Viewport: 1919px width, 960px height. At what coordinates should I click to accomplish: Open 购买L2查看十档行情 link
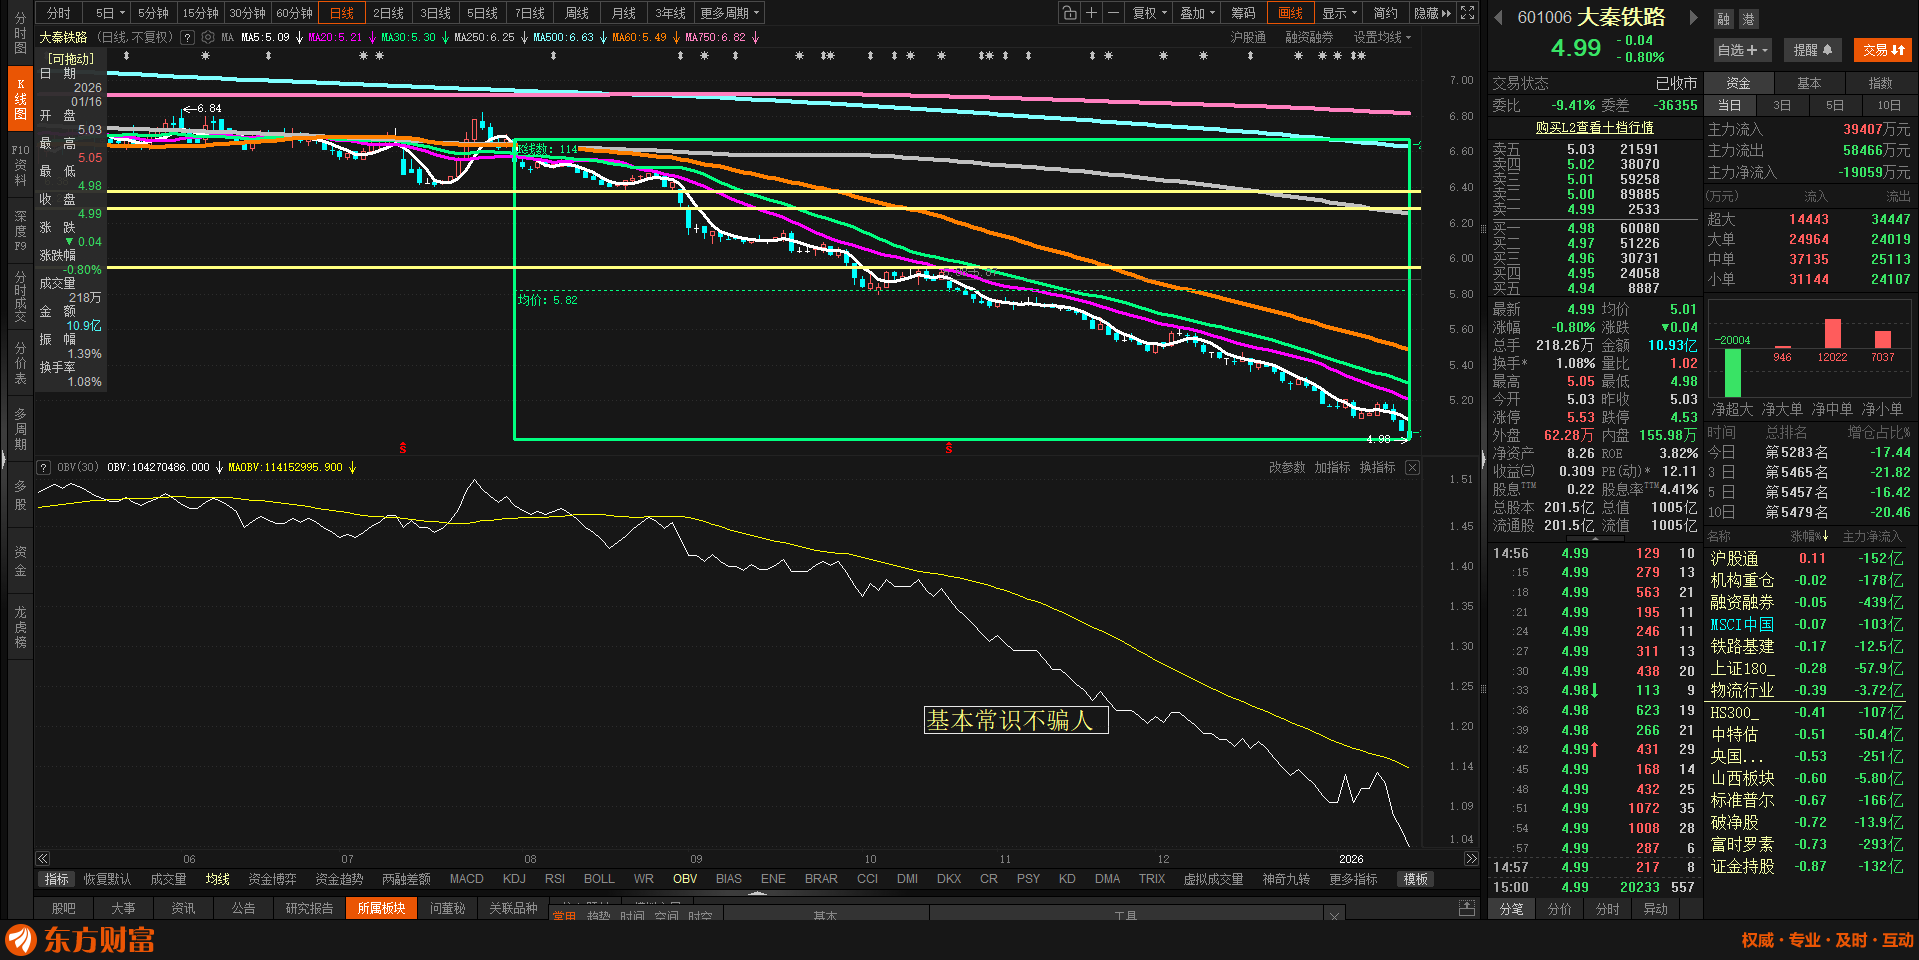click(x=1594, y=128)
